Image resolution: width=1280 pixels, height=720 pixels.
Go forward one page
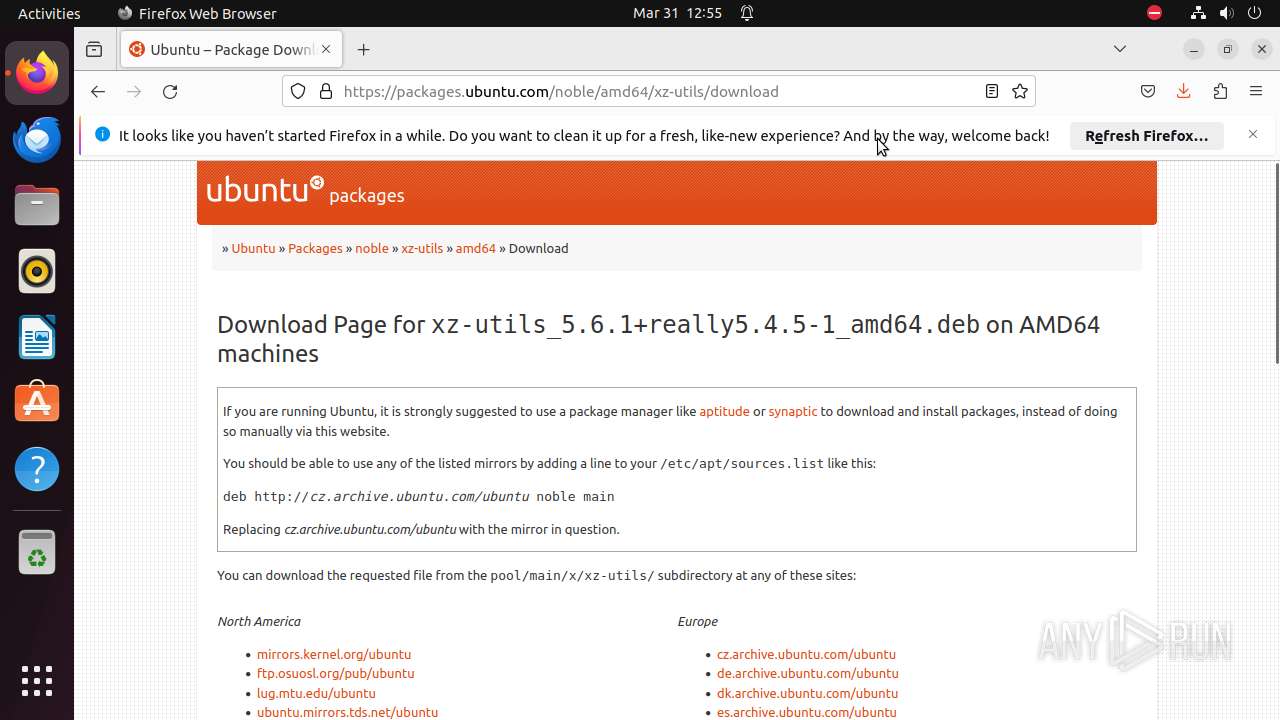click(134, 91)
